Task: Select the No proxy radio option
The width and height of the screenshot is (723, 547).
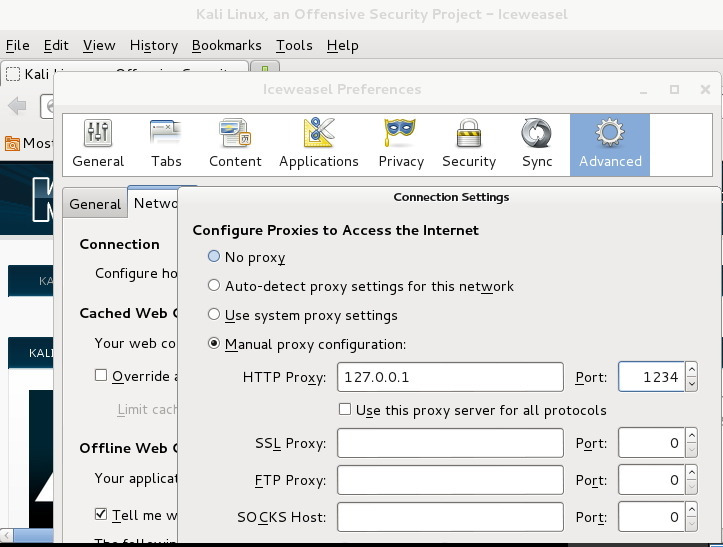Action: pos(213,256)
